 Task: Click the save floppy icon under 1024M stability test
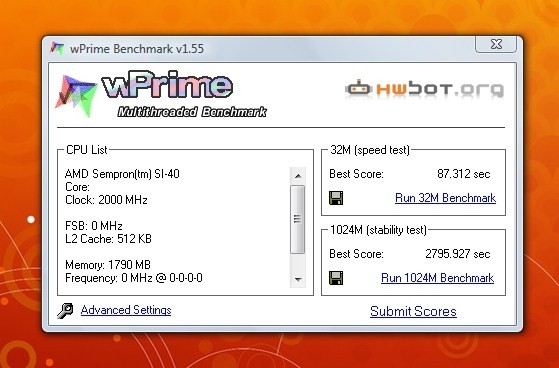[336, 278]
